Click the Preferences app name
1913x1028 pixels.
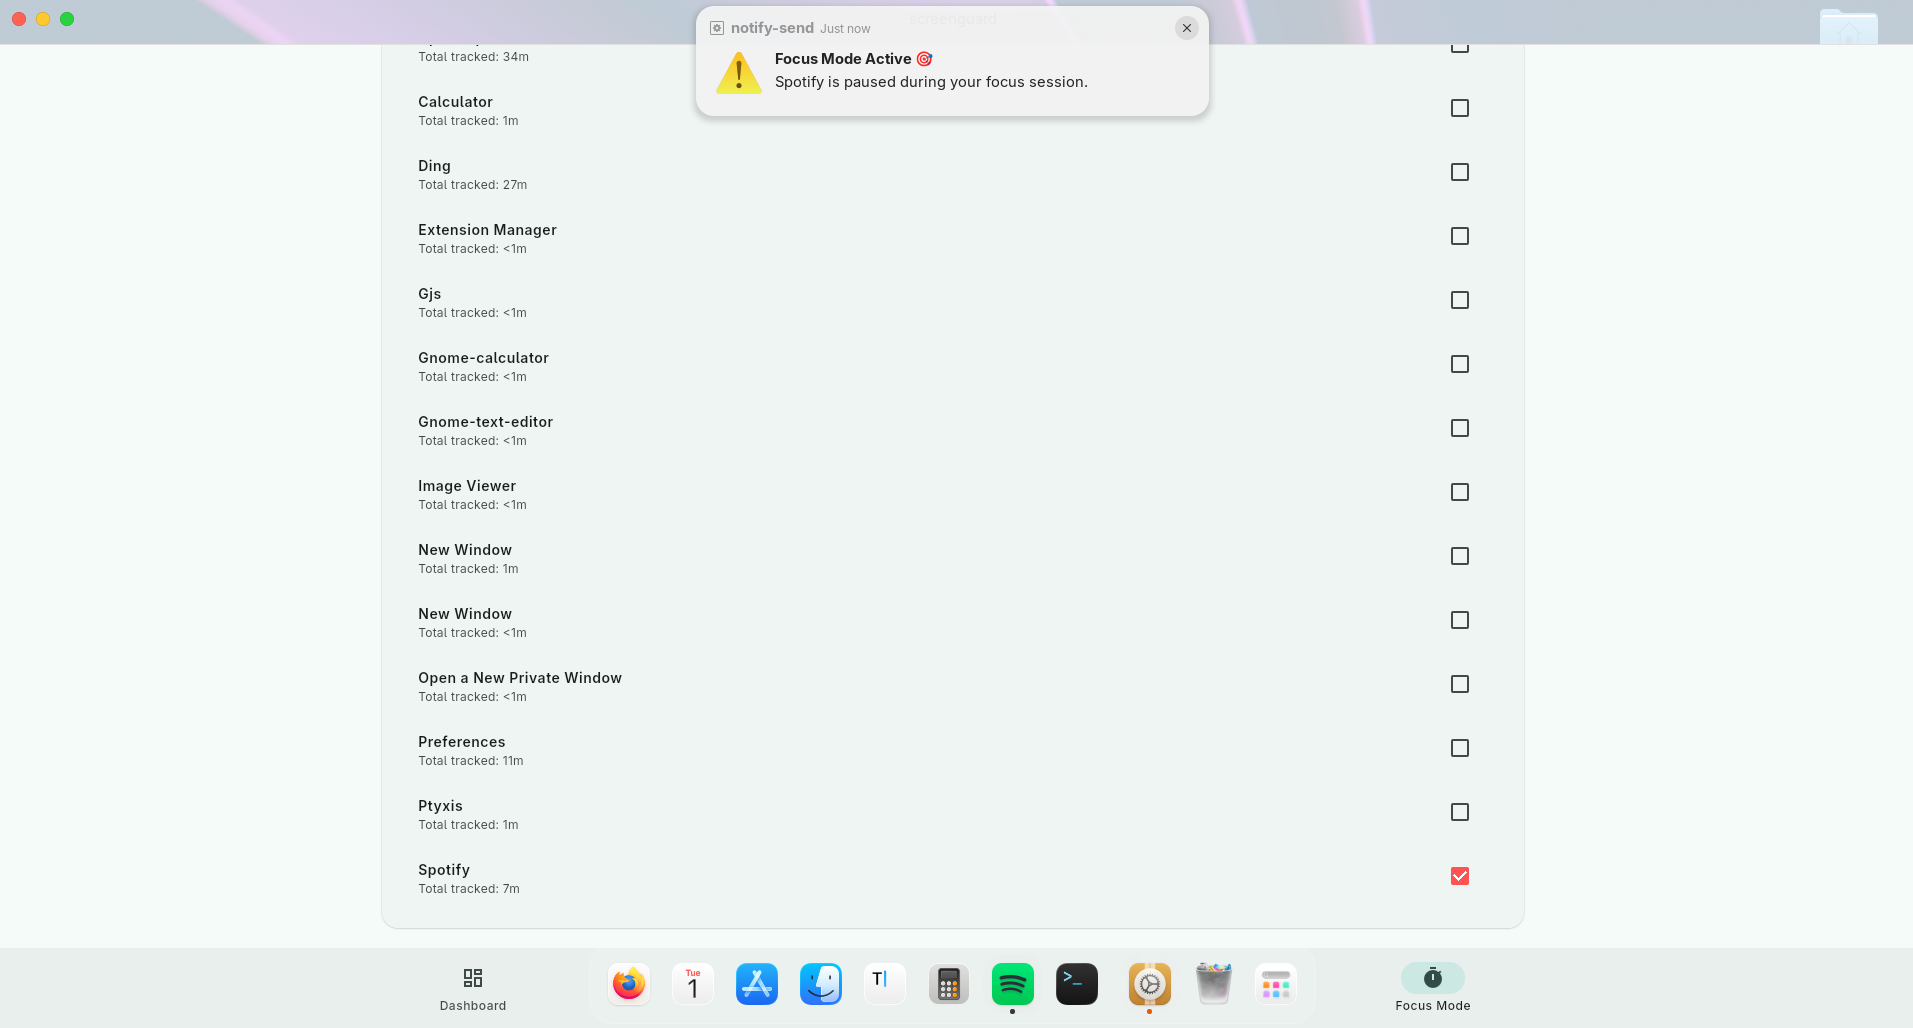coord(462,742)
